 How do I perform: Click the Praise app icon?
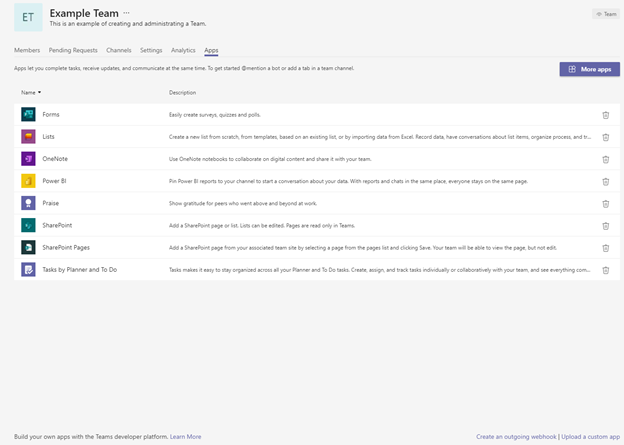pyautogui.click(x=28, y=203)
